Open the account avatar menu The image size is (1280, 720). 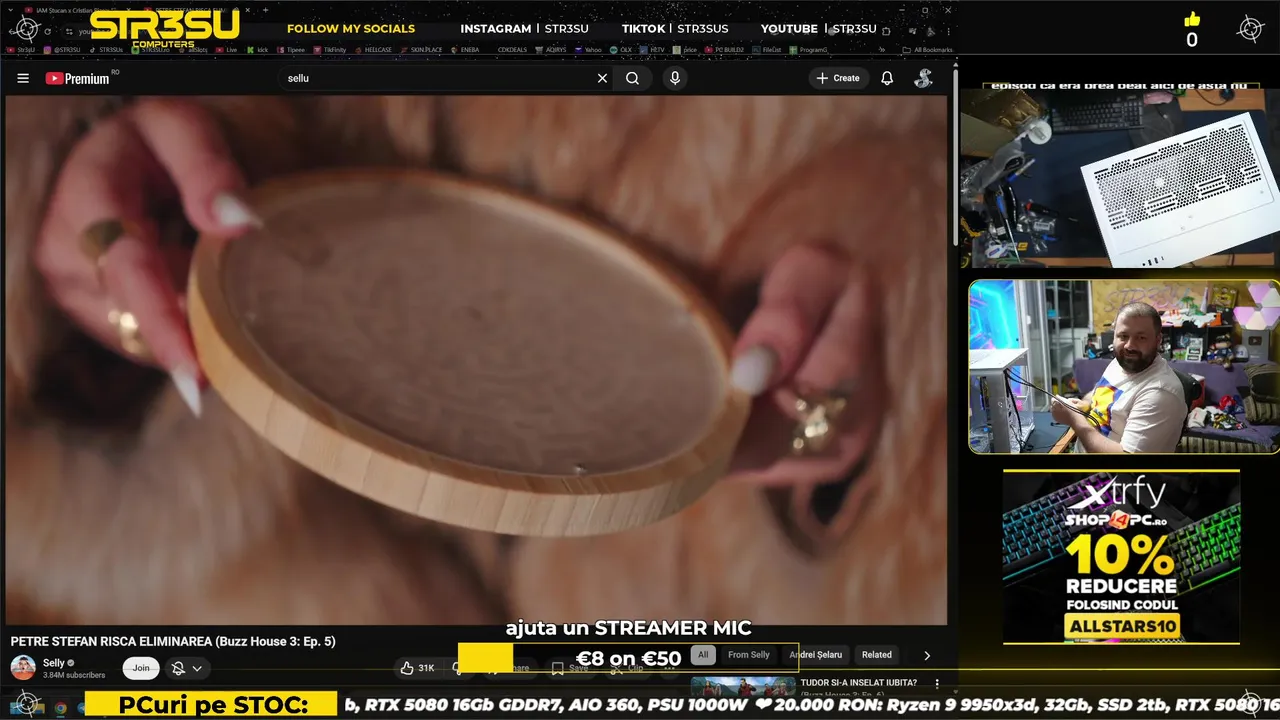[x=923, y=78]
